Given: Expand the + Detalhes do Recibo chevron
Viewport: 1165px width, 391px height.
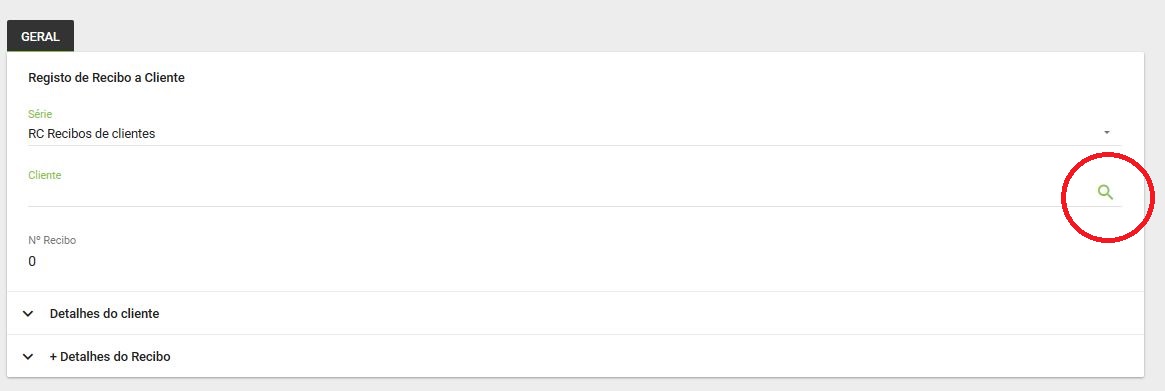Looking at the screenshot, I should click(x=28, y=357).
